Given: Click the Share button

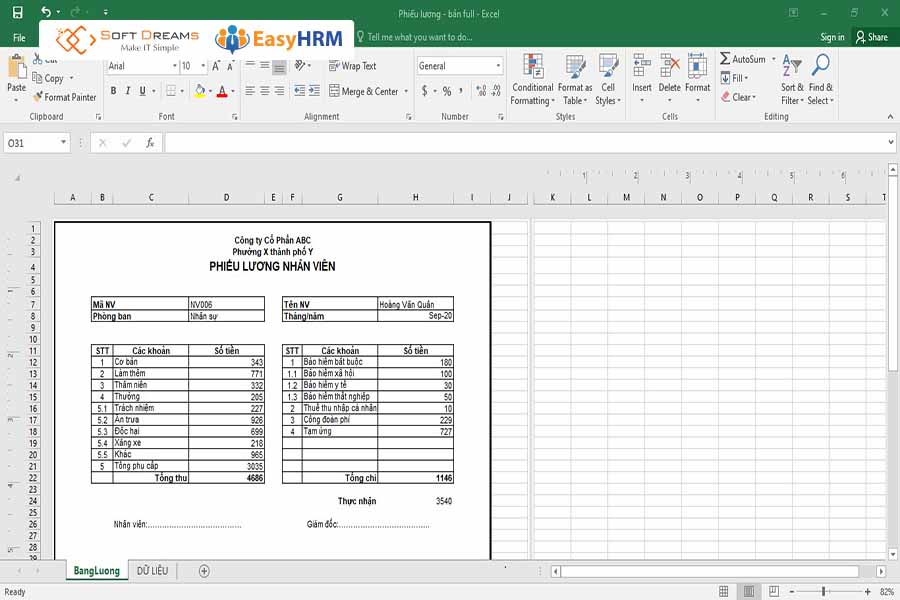Looking at the screenshot, I should [872, 37].
